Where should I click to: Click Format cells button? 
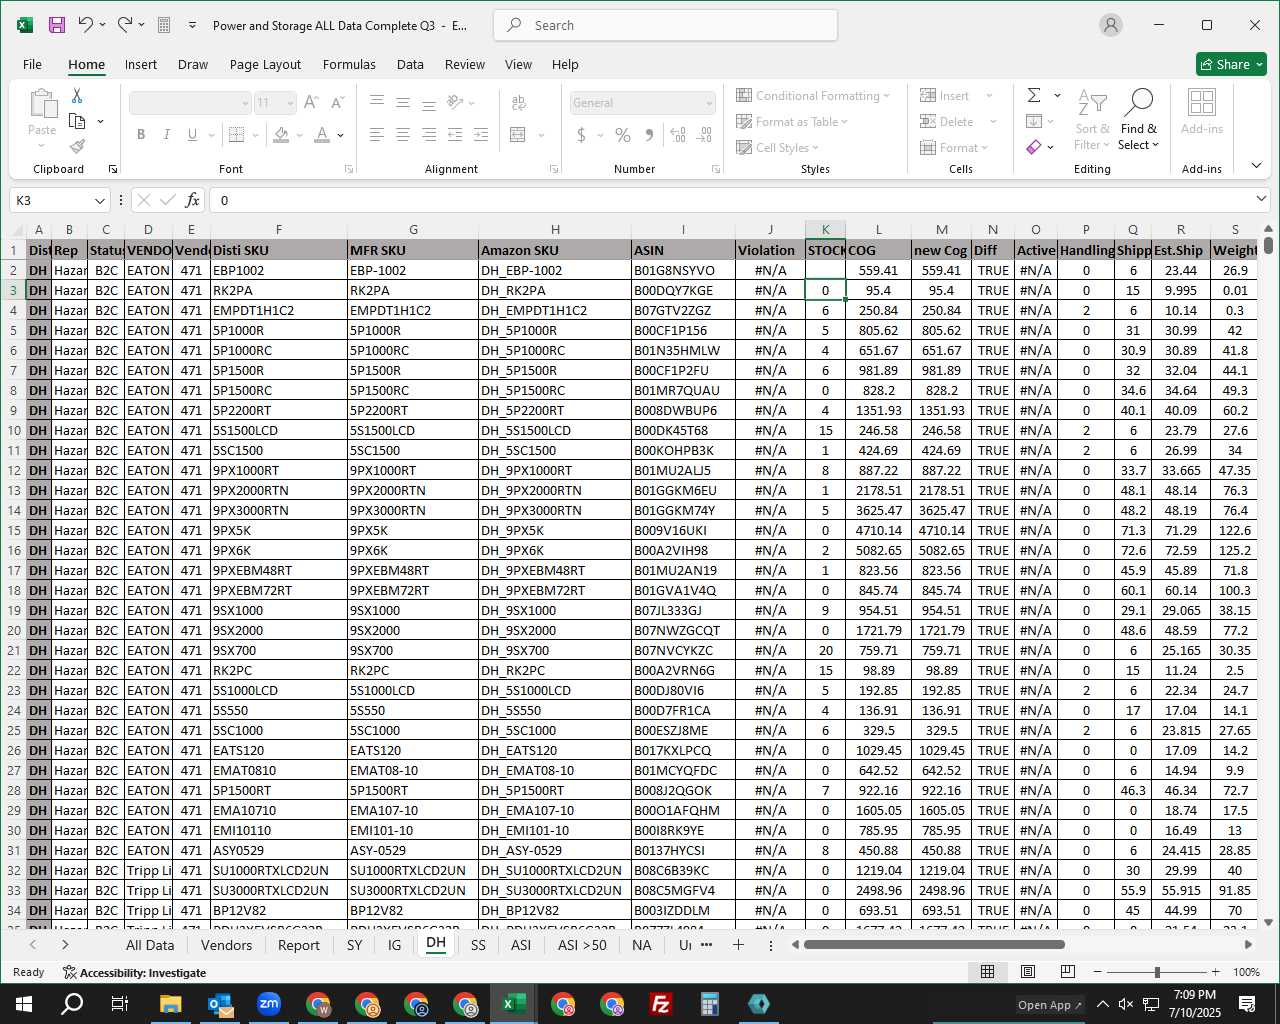(x=955, y=148)
